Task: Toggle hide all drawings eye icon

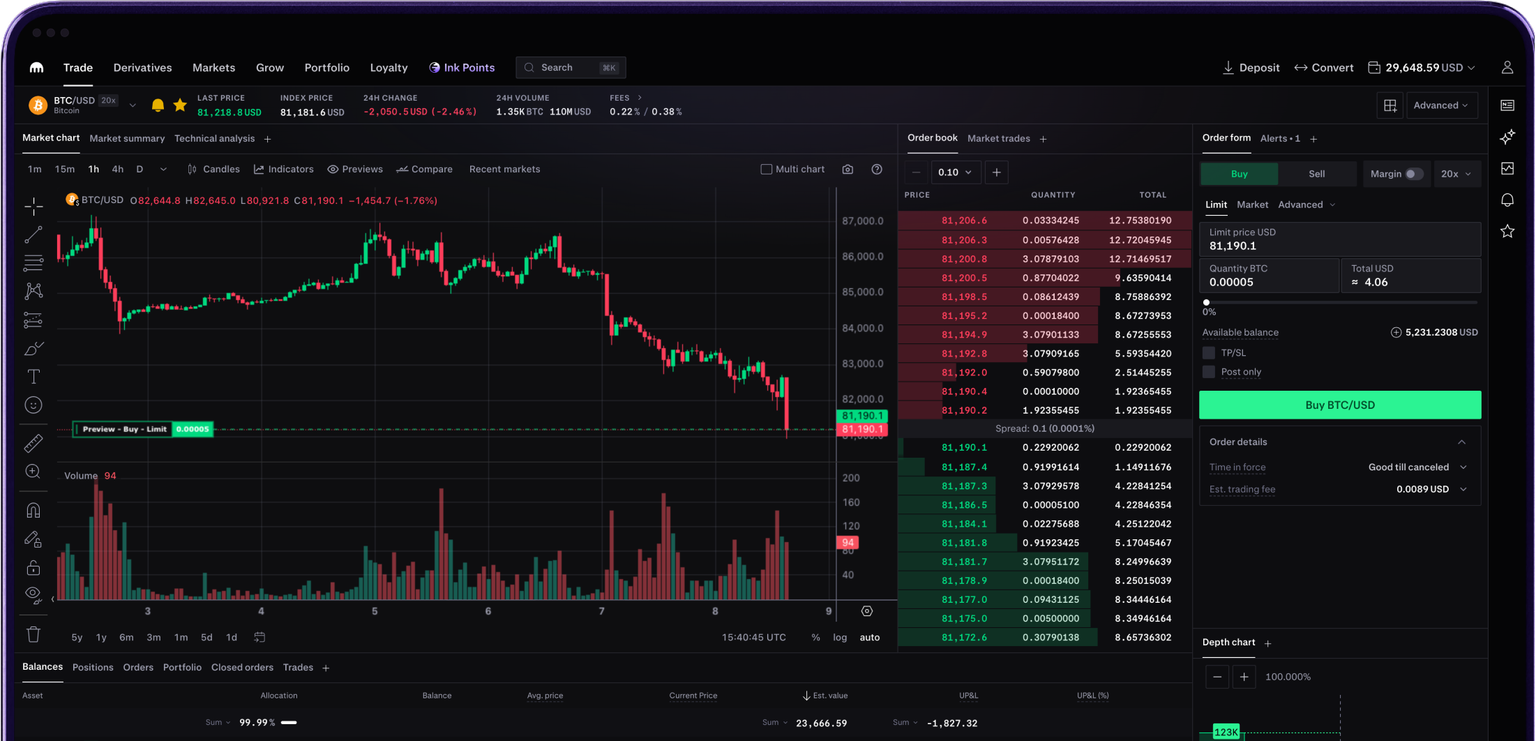Action: [34, 595]
